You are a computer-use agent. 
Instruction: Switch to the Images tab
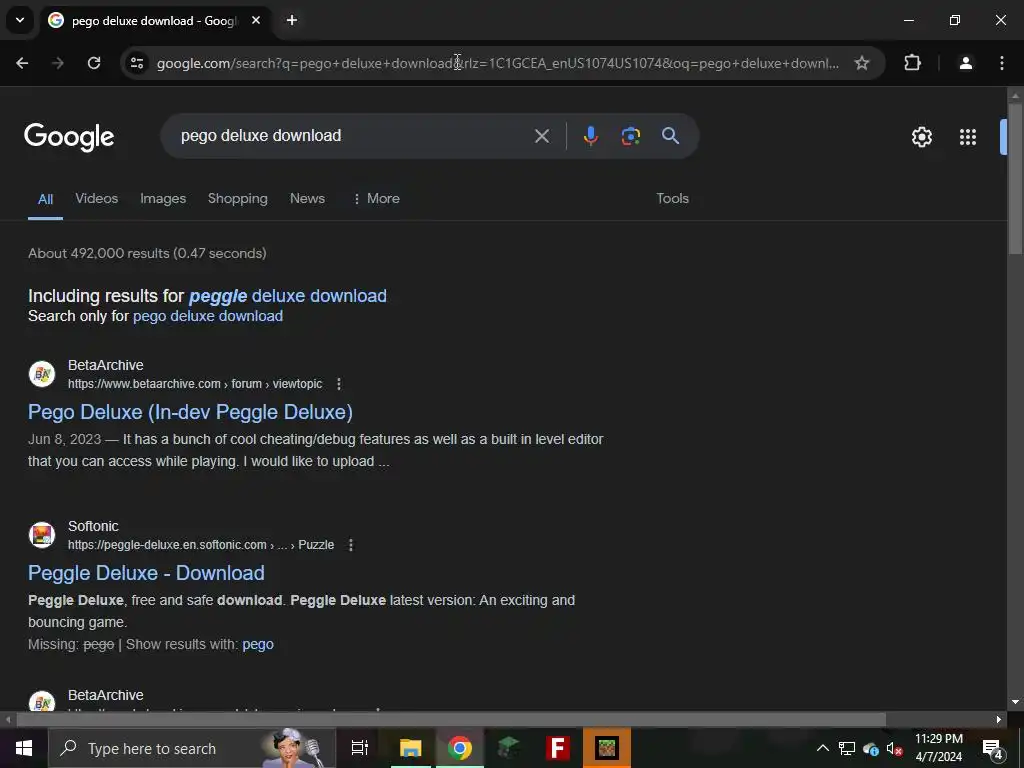163,198
